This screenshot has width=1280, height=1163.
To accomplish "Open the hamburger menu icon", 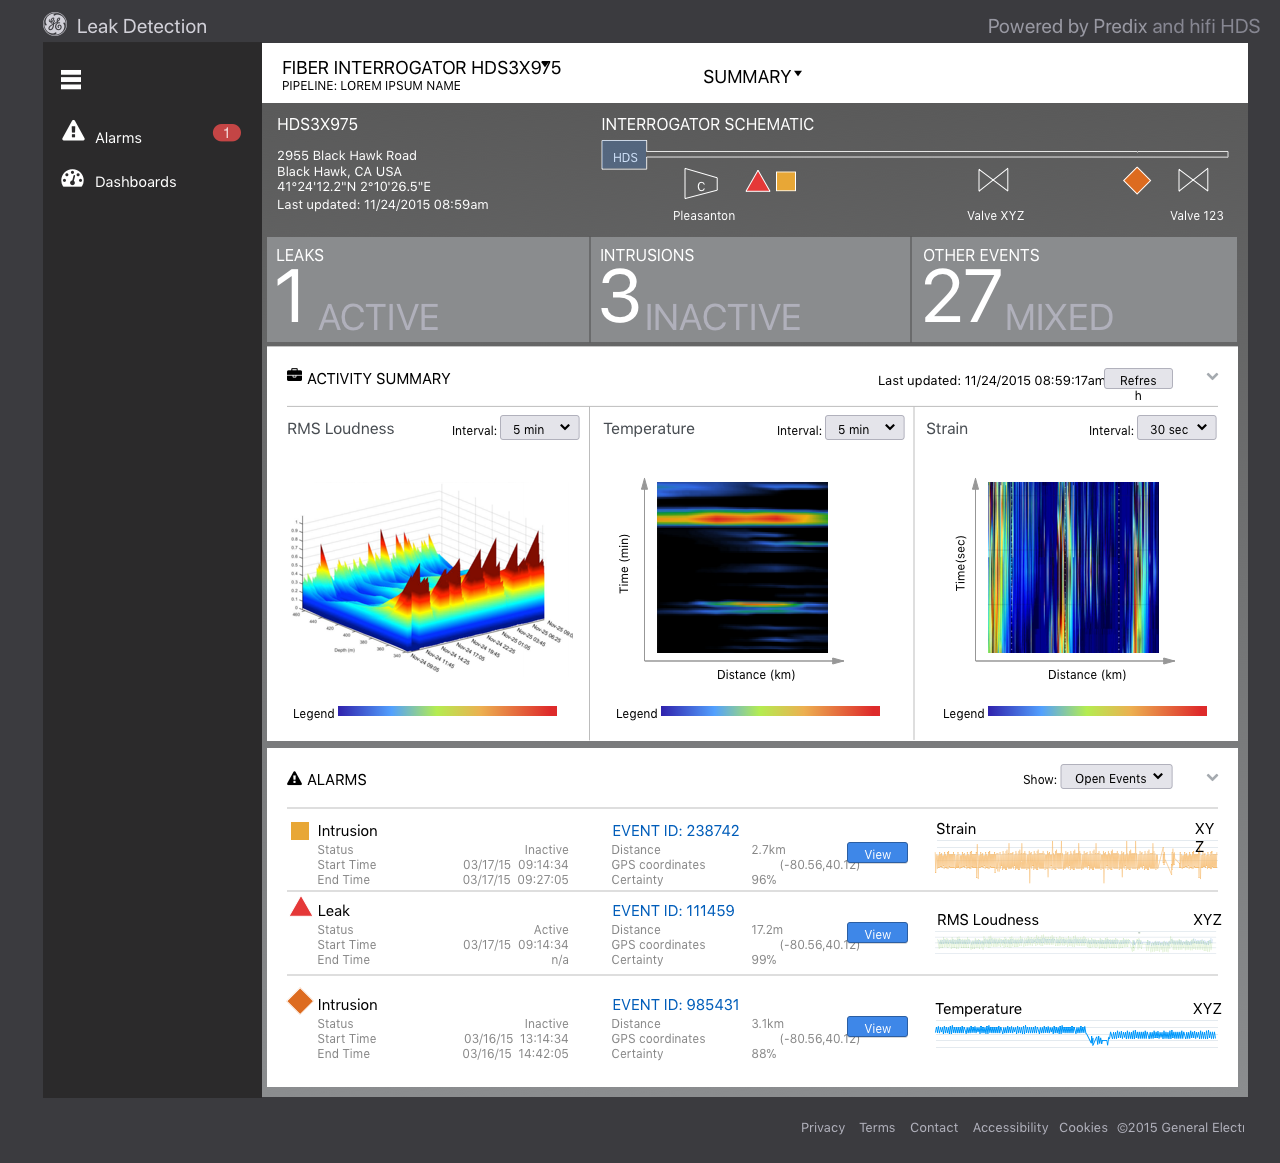I will [x=71, y=80].
